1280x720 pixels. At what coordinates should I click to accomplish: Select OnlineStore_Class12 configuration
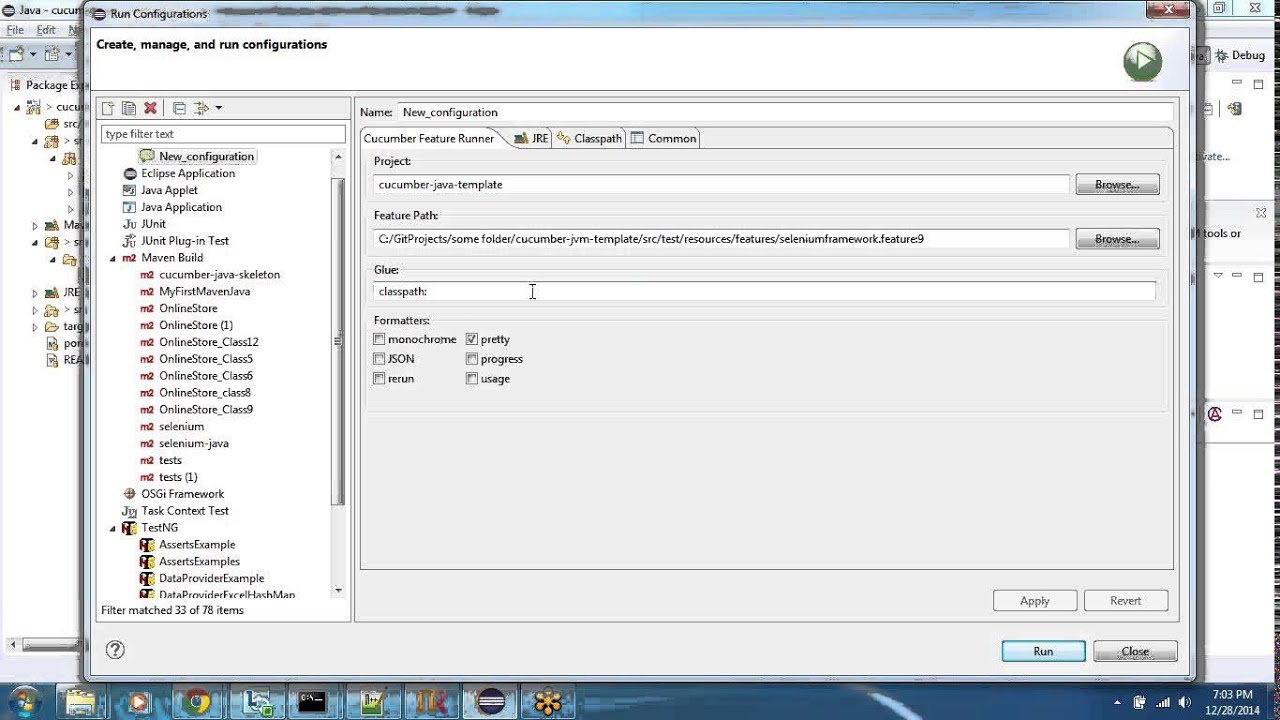[x=208, y=342]
